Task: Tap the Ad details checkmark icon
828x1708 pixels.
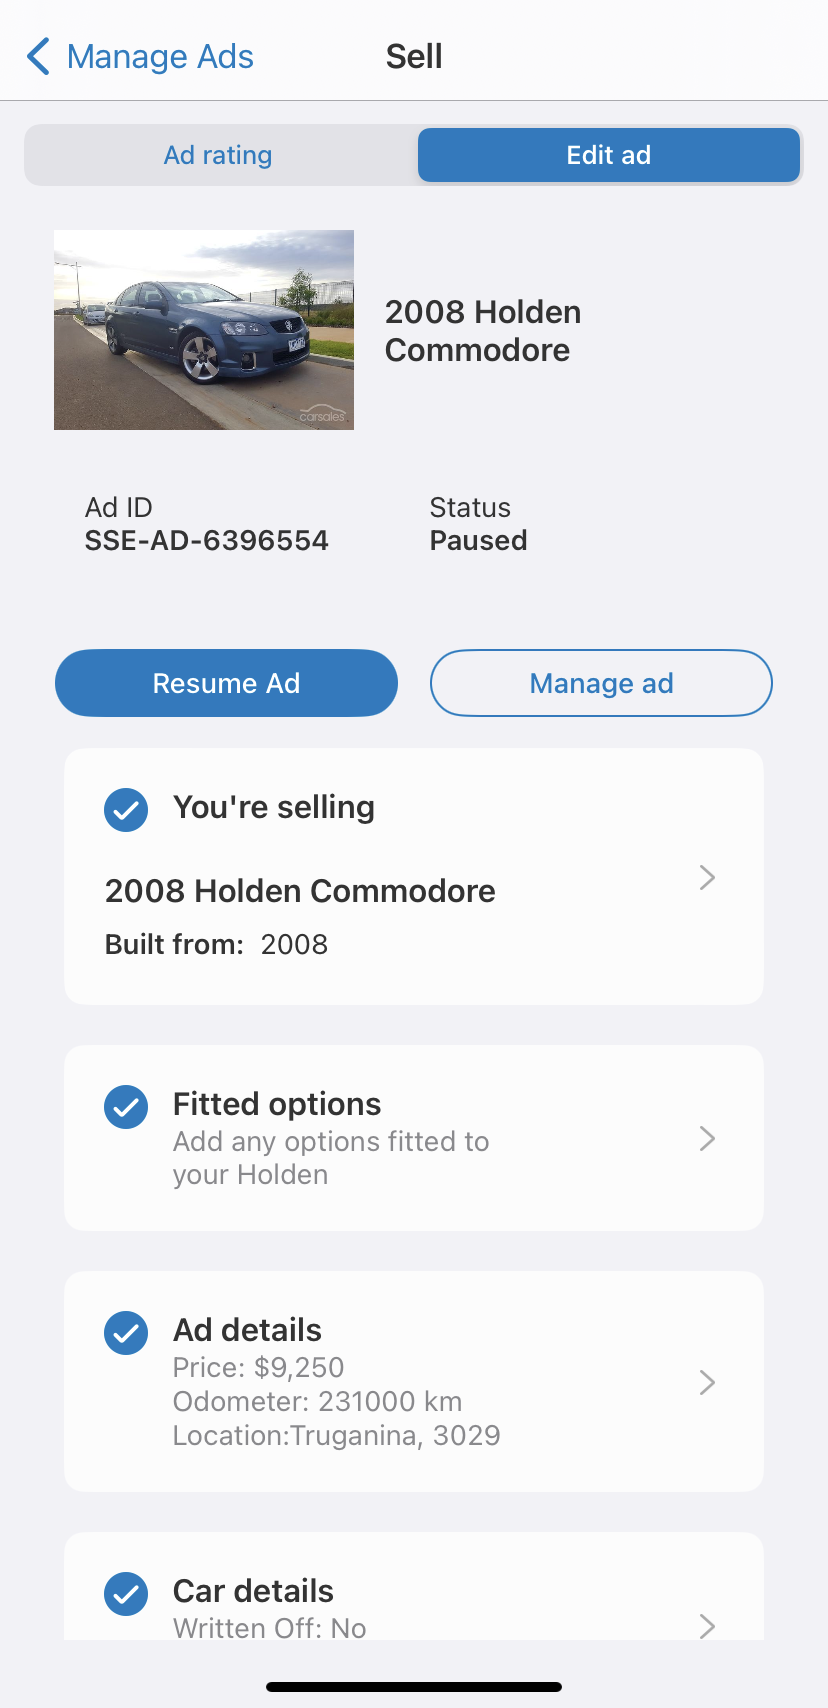Action: [126, 1333]
